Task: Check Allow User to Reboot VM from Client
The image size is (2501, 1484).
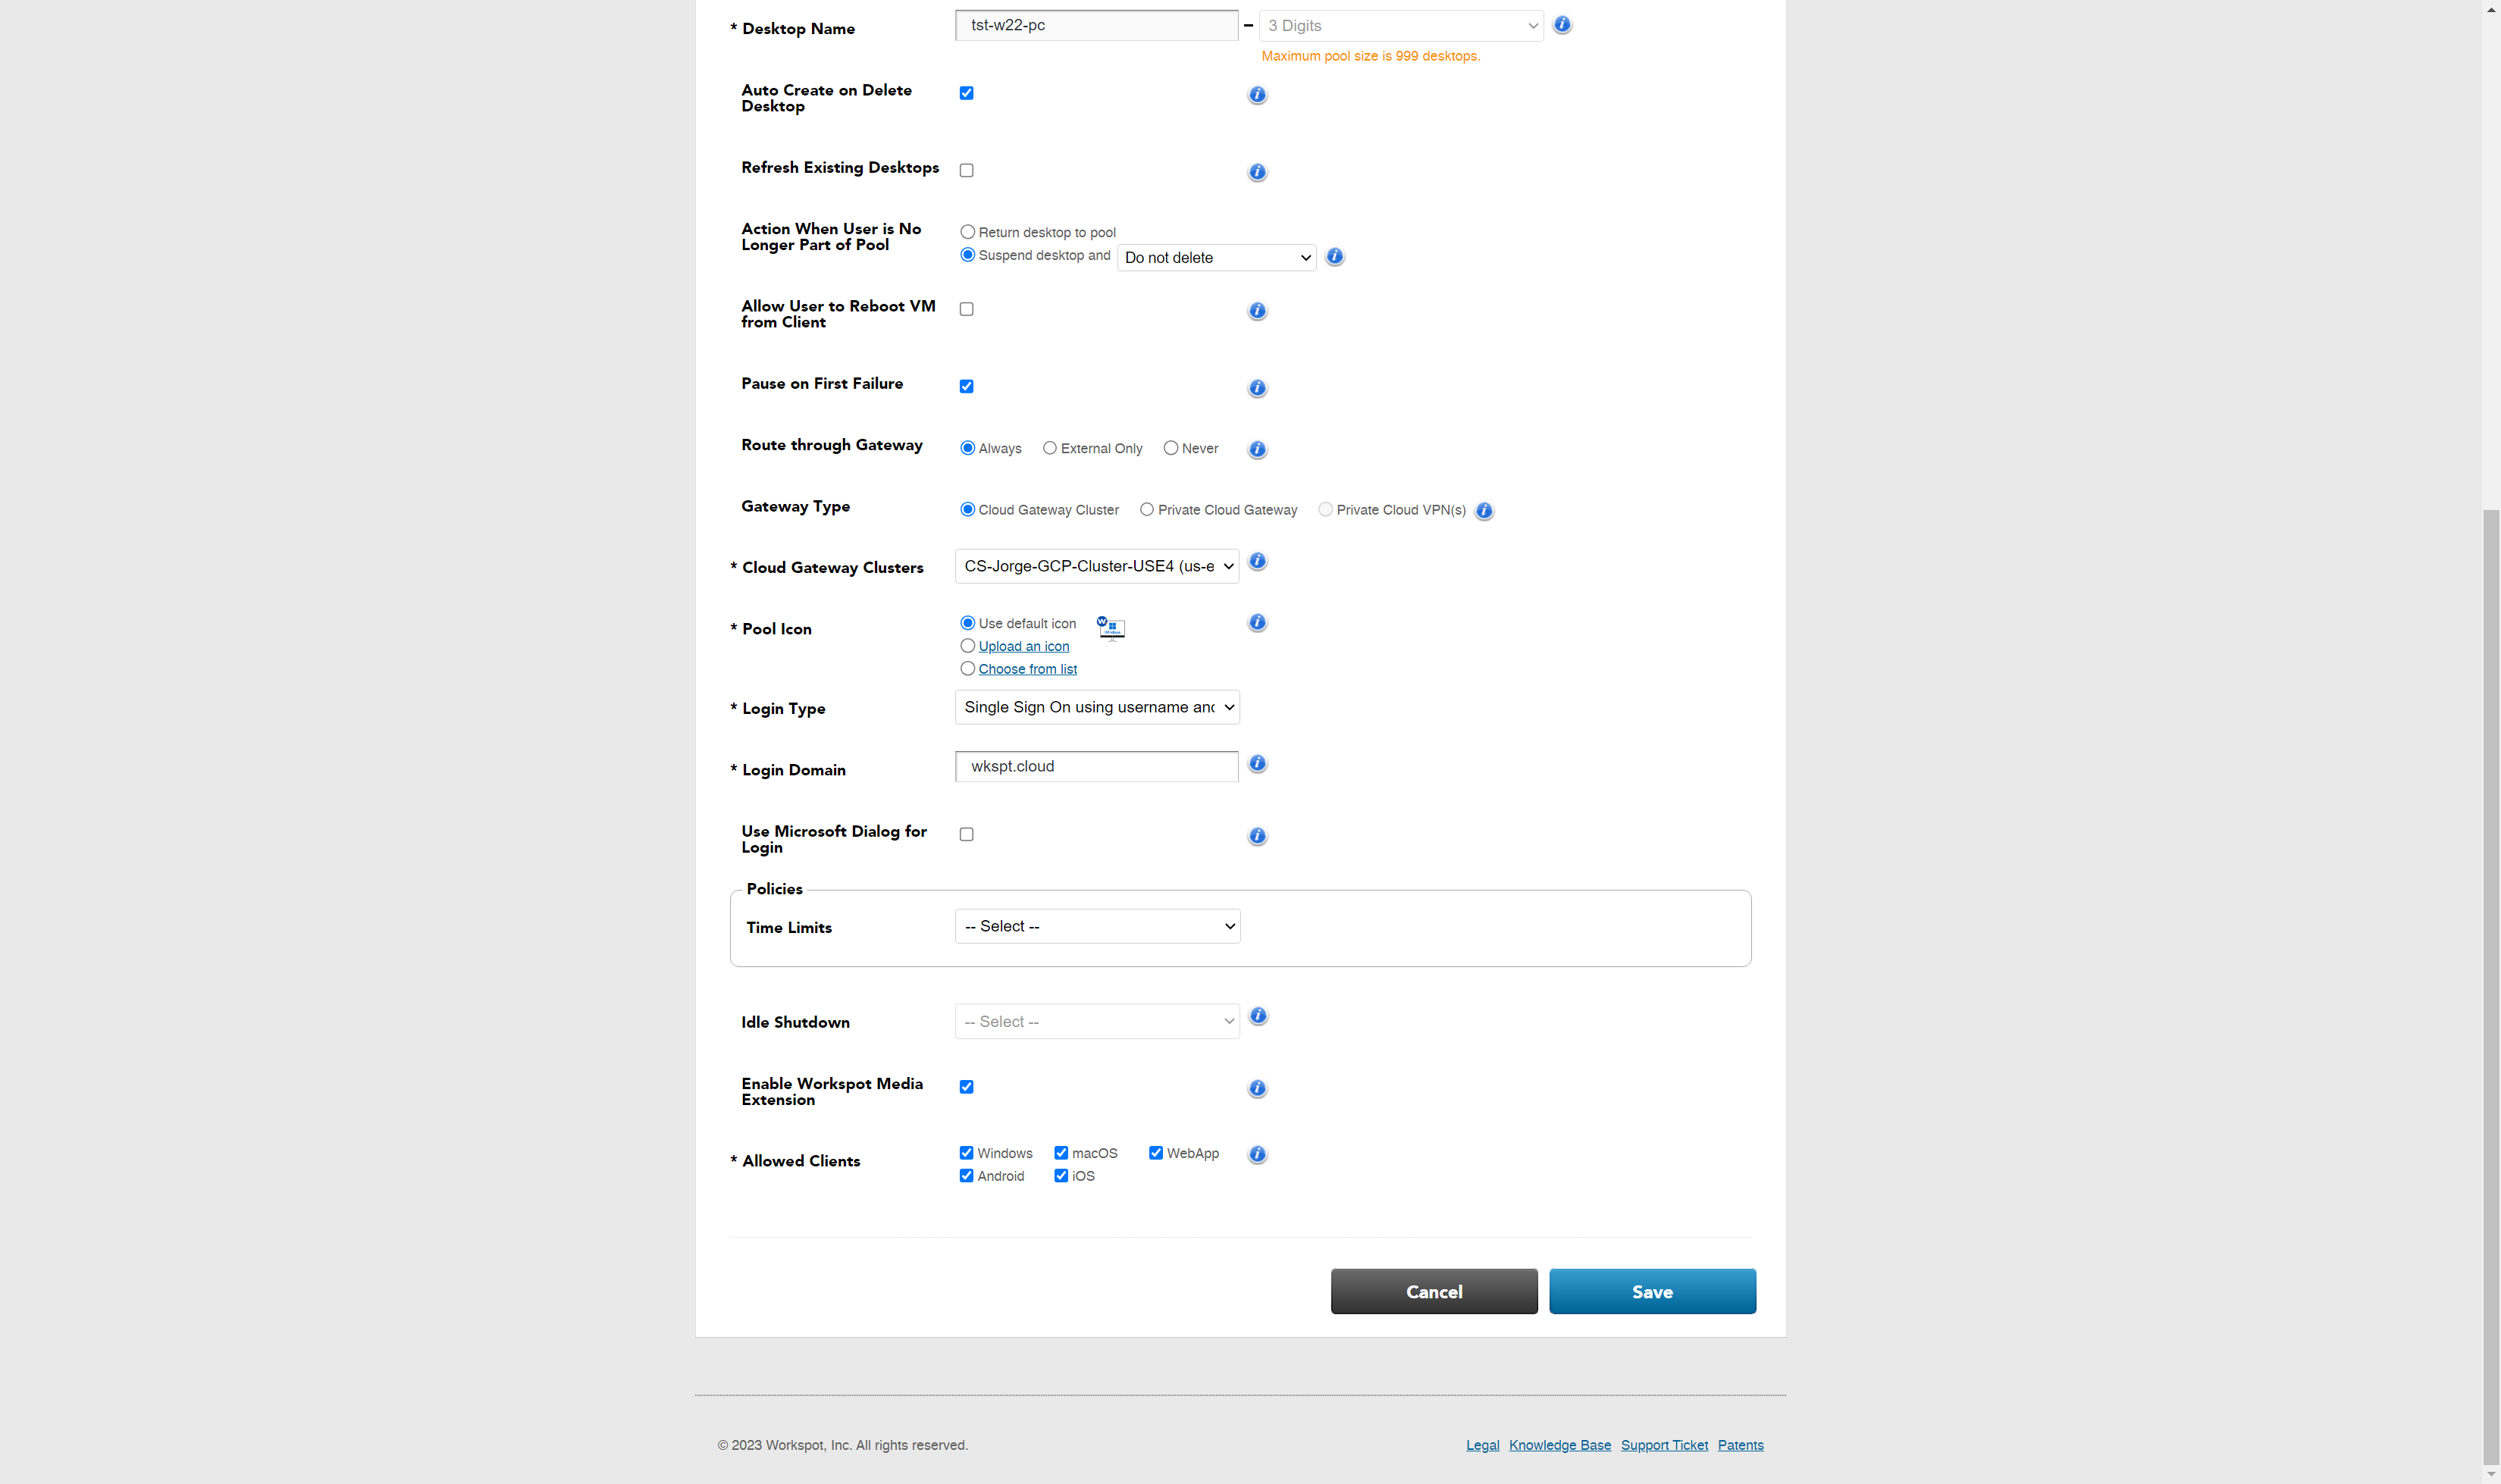Action: (966, 309)
